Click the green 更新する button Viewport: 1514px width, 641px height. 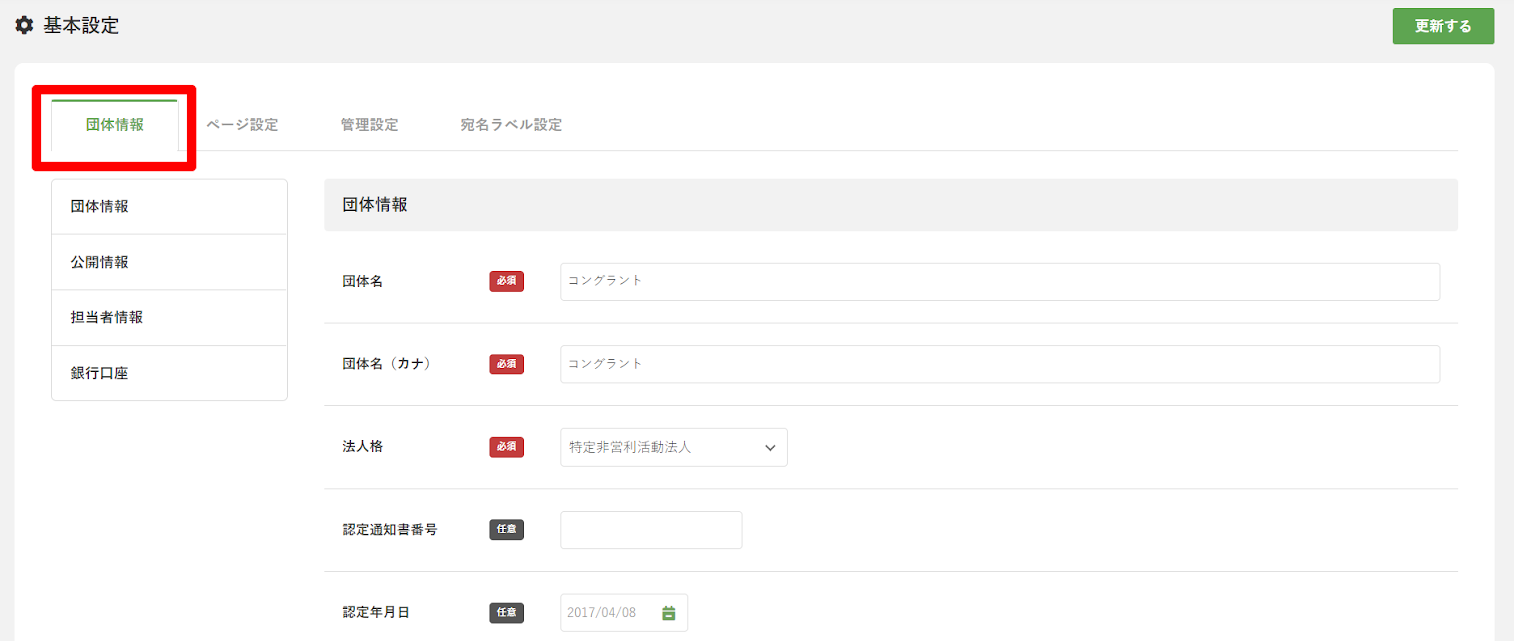tap(1443, 26)
